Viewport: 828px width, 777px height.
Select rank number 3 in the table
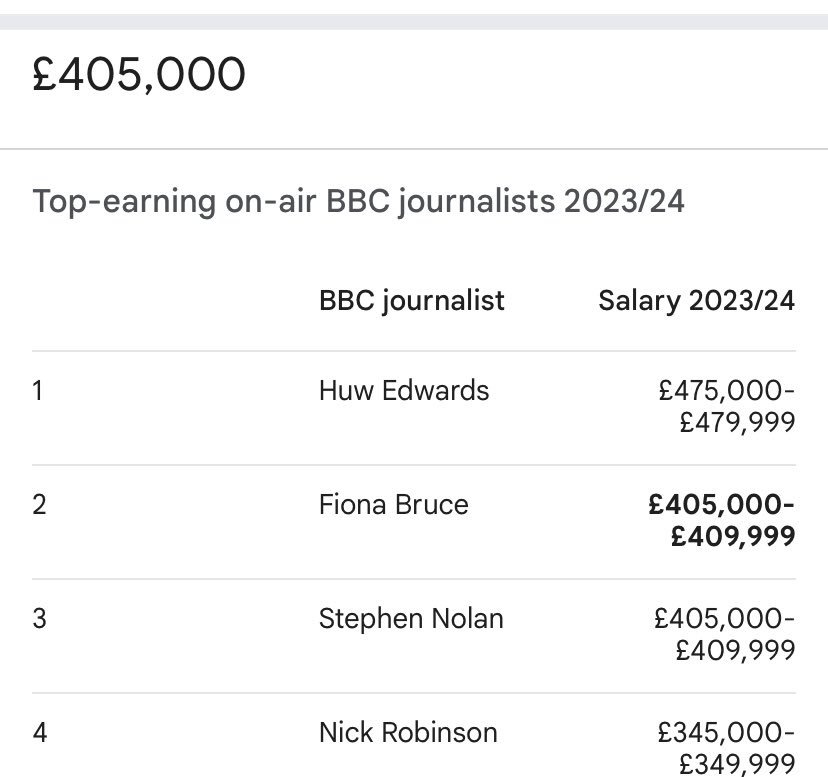click(x=39, y=618)
